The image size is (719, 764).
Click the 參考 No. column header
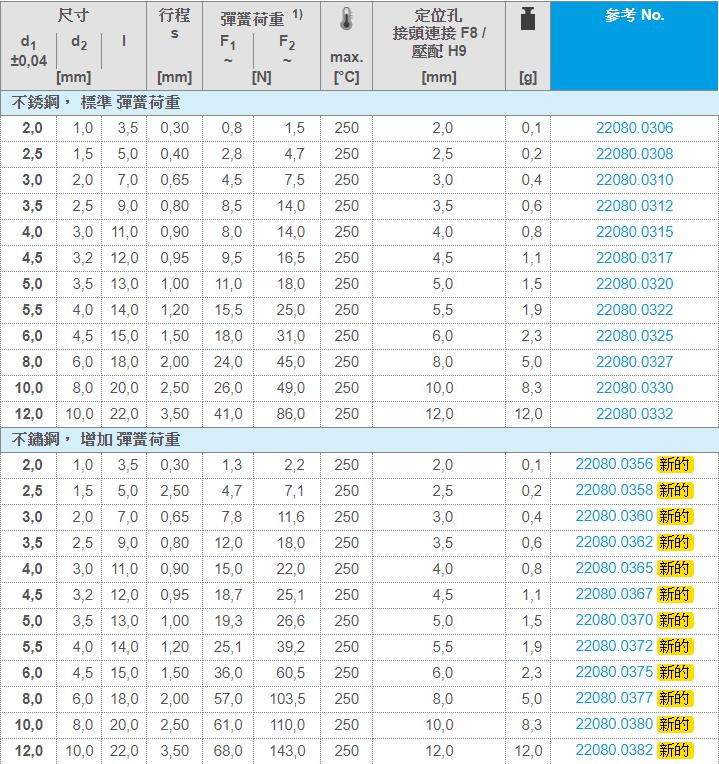pos(634,16)
